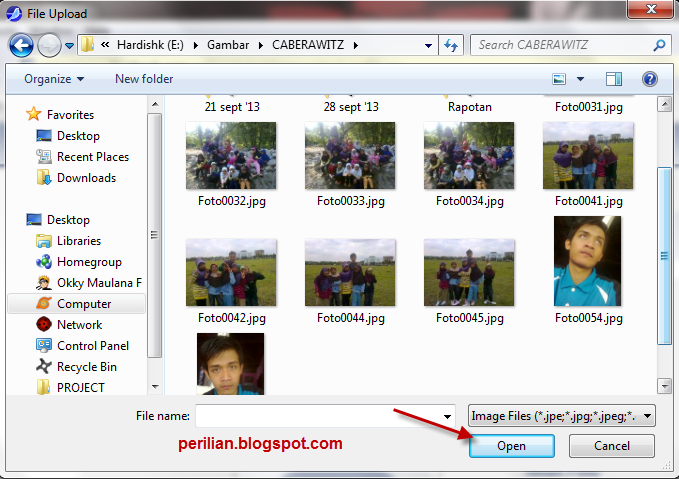This screenshot has height=479, width=679.
Task: Select Gambar in the address path
Action: tap(228, 45)
